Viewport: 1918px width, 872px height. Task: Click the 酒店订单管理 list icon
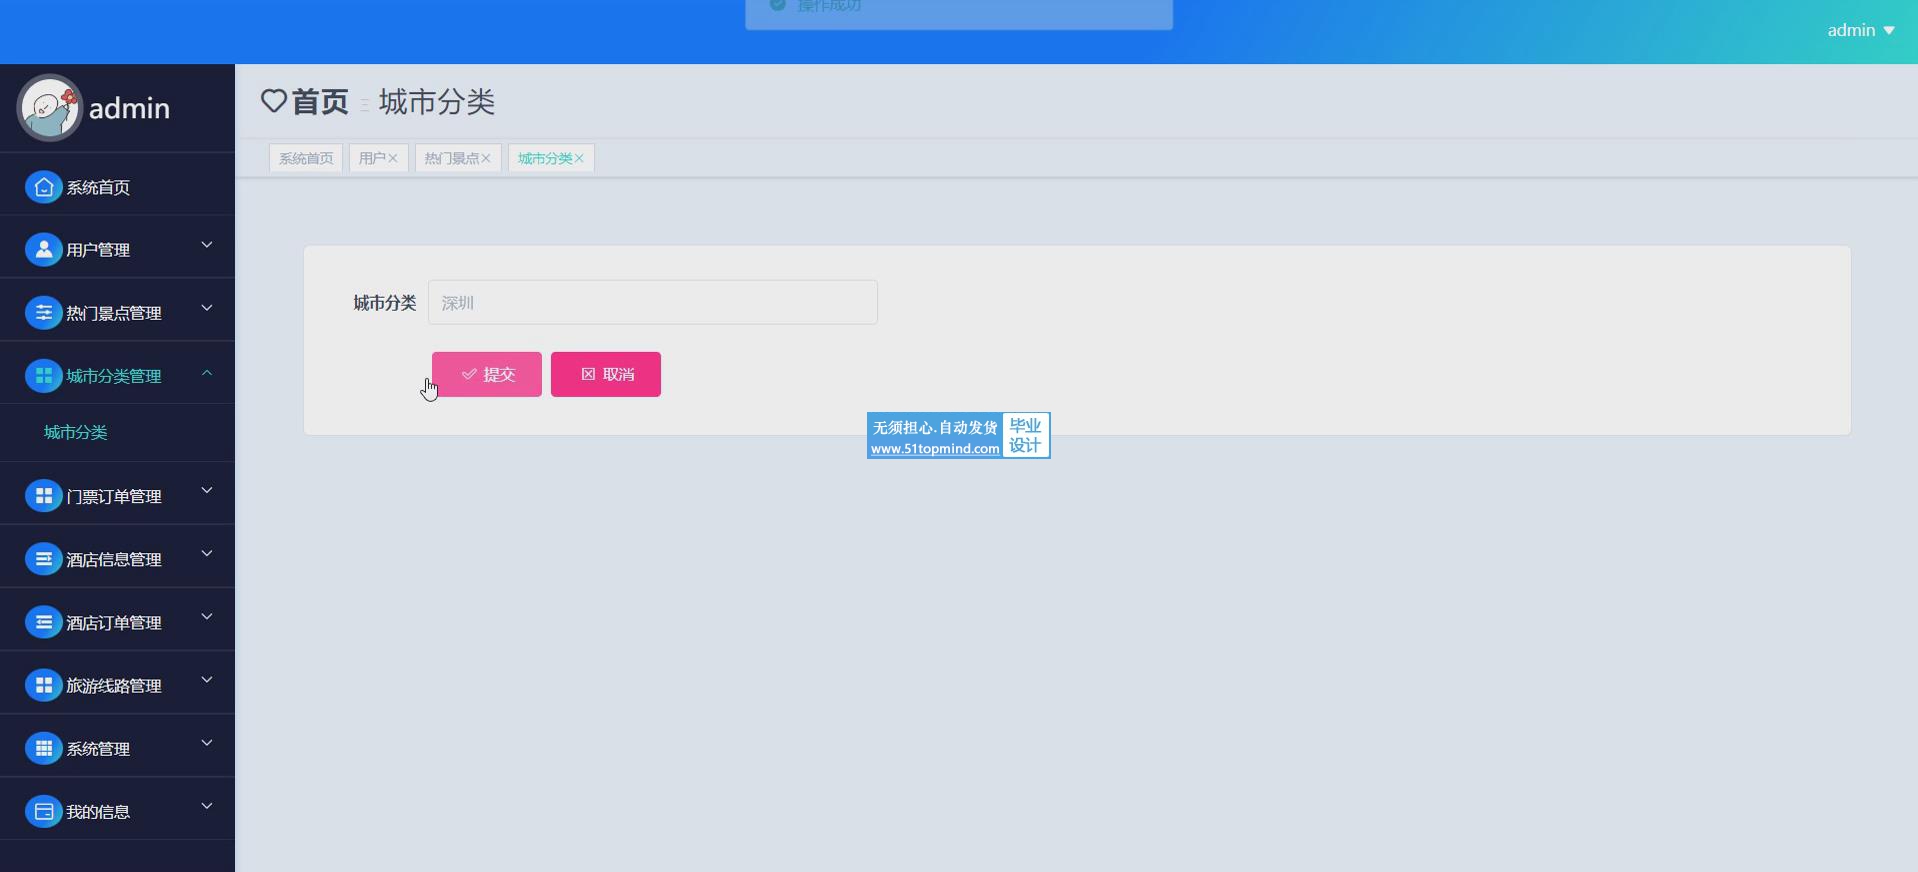(43, 622)
